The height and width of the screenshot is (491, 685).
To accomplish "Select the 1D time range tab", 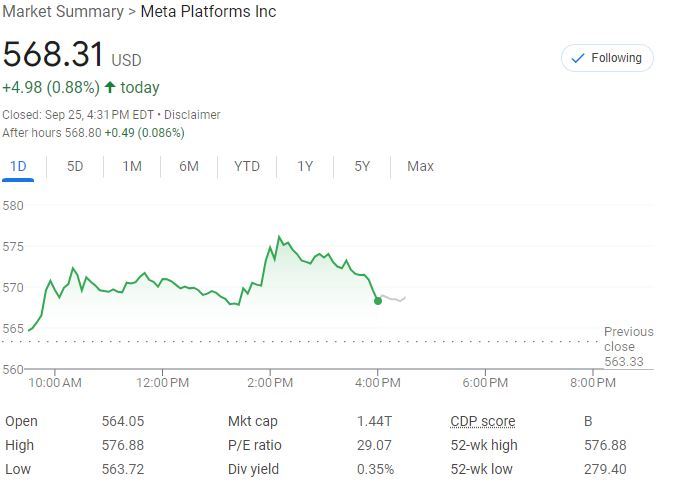I will [x=18, y=166].
